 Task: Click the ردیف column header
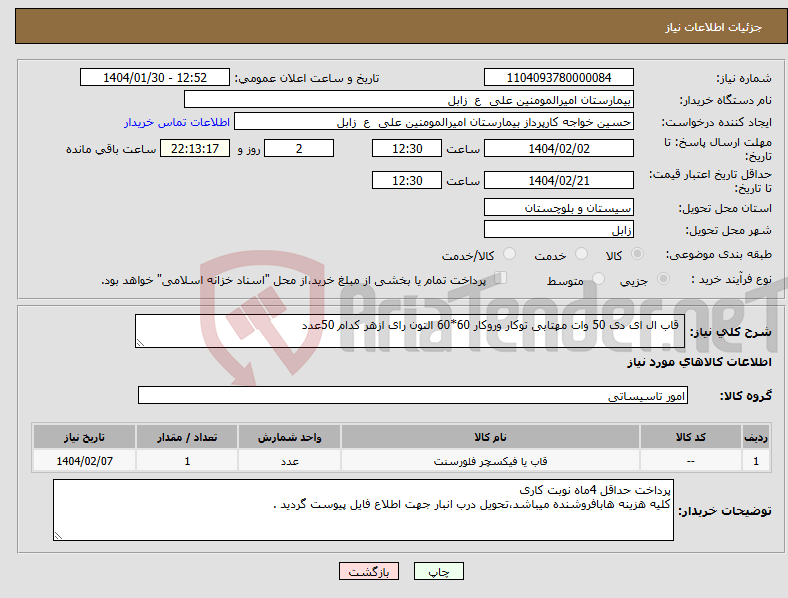(755, 437)
